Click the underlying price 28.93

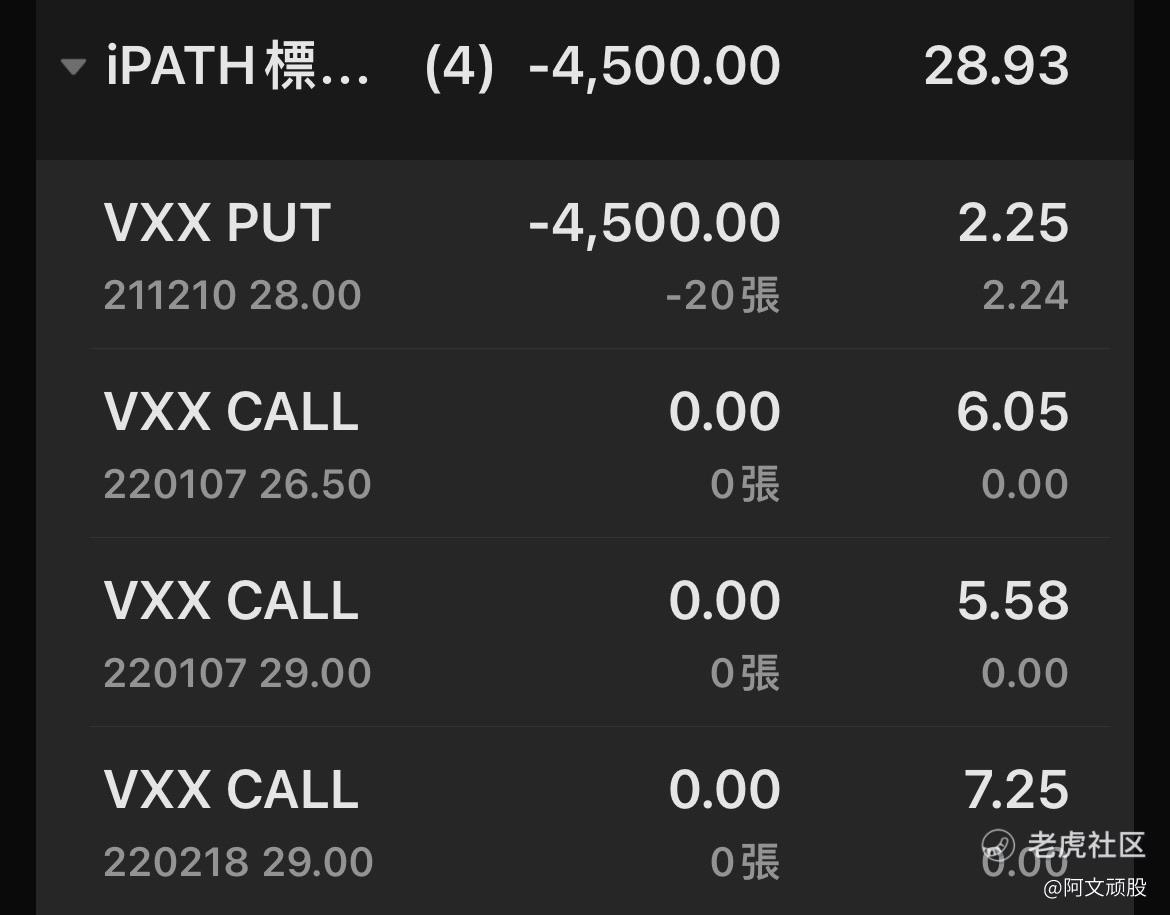(x=996, y=66)
